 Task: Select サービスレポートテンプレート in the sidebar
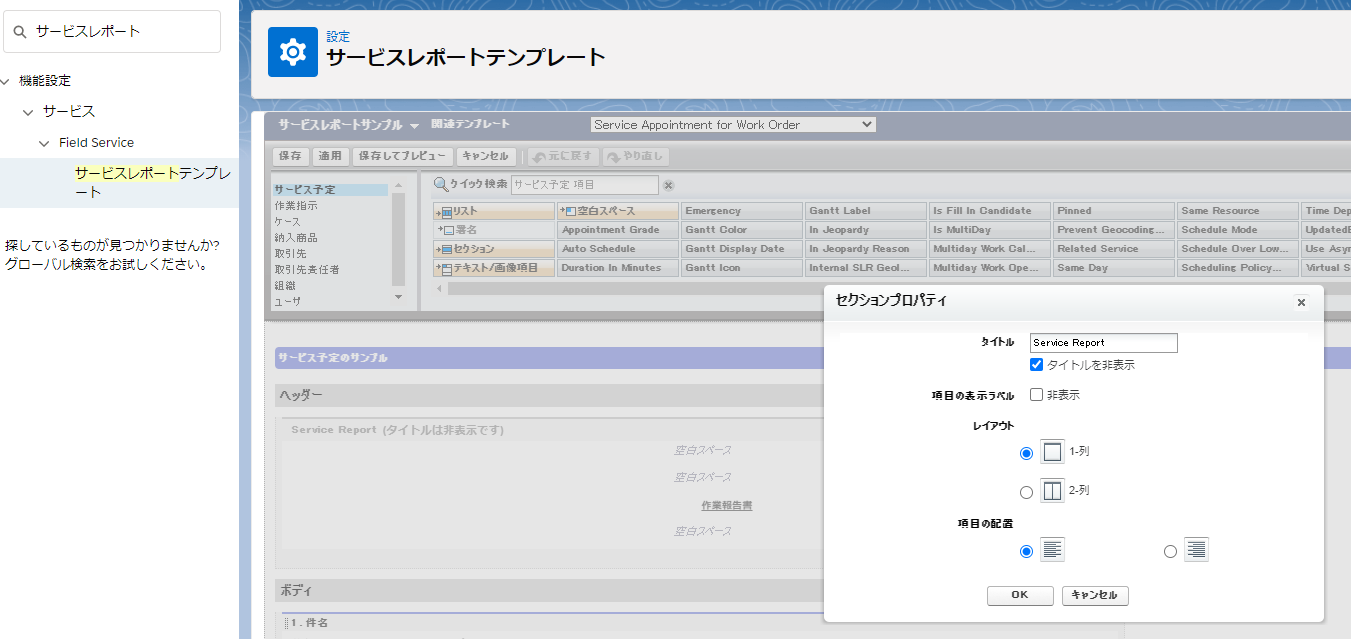[x=152, y=182]
